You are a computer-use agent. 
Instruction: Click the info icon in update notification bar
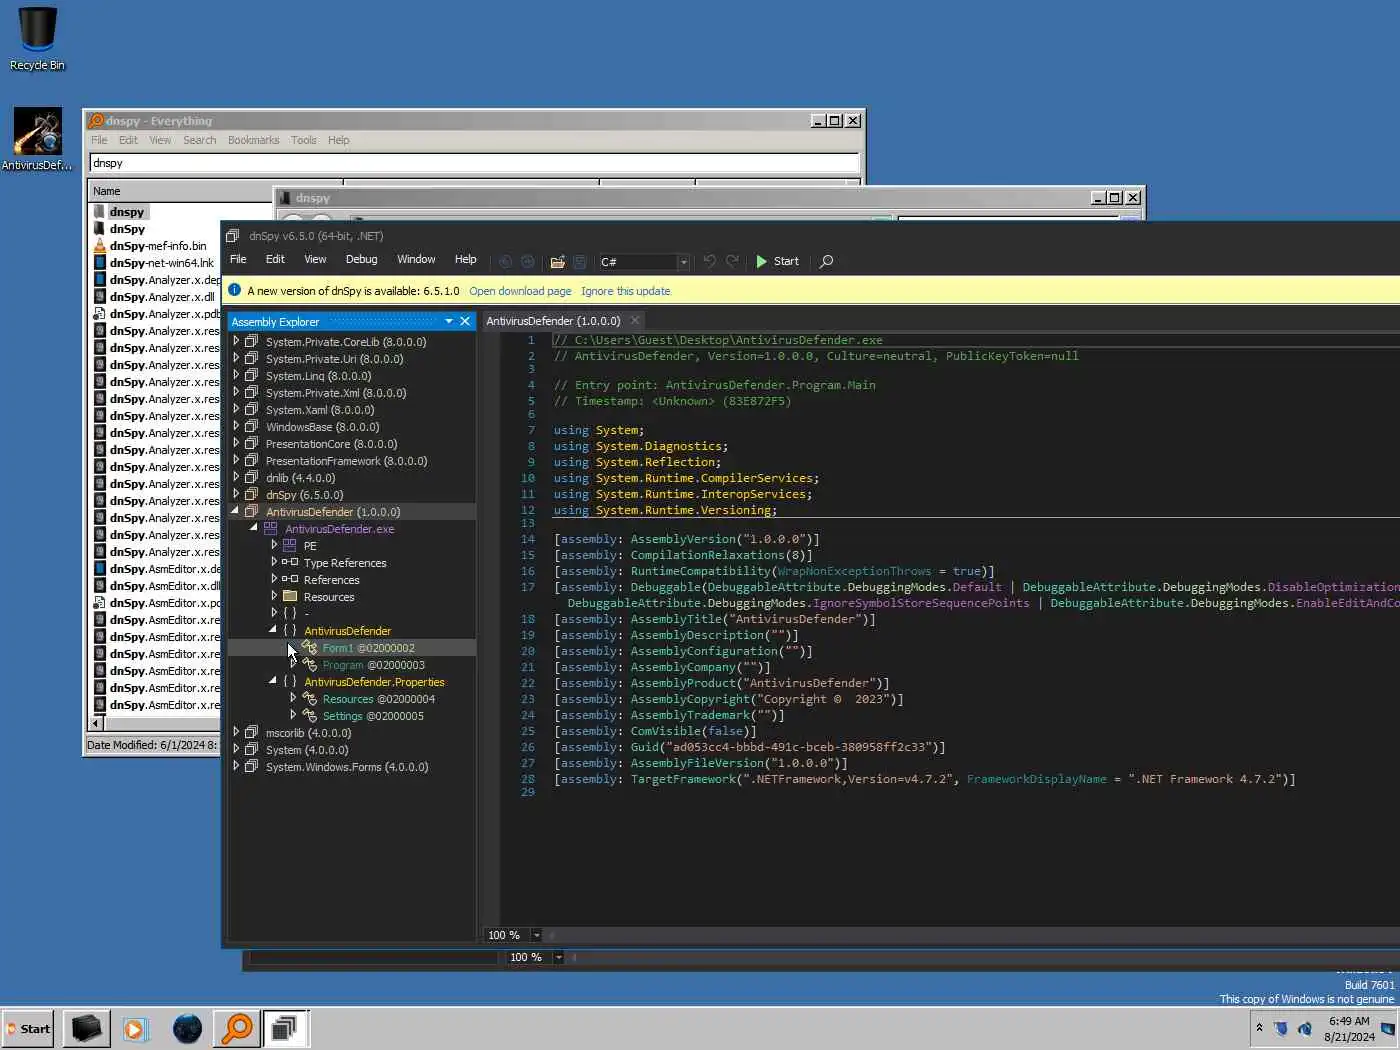[x=234, y=290]
